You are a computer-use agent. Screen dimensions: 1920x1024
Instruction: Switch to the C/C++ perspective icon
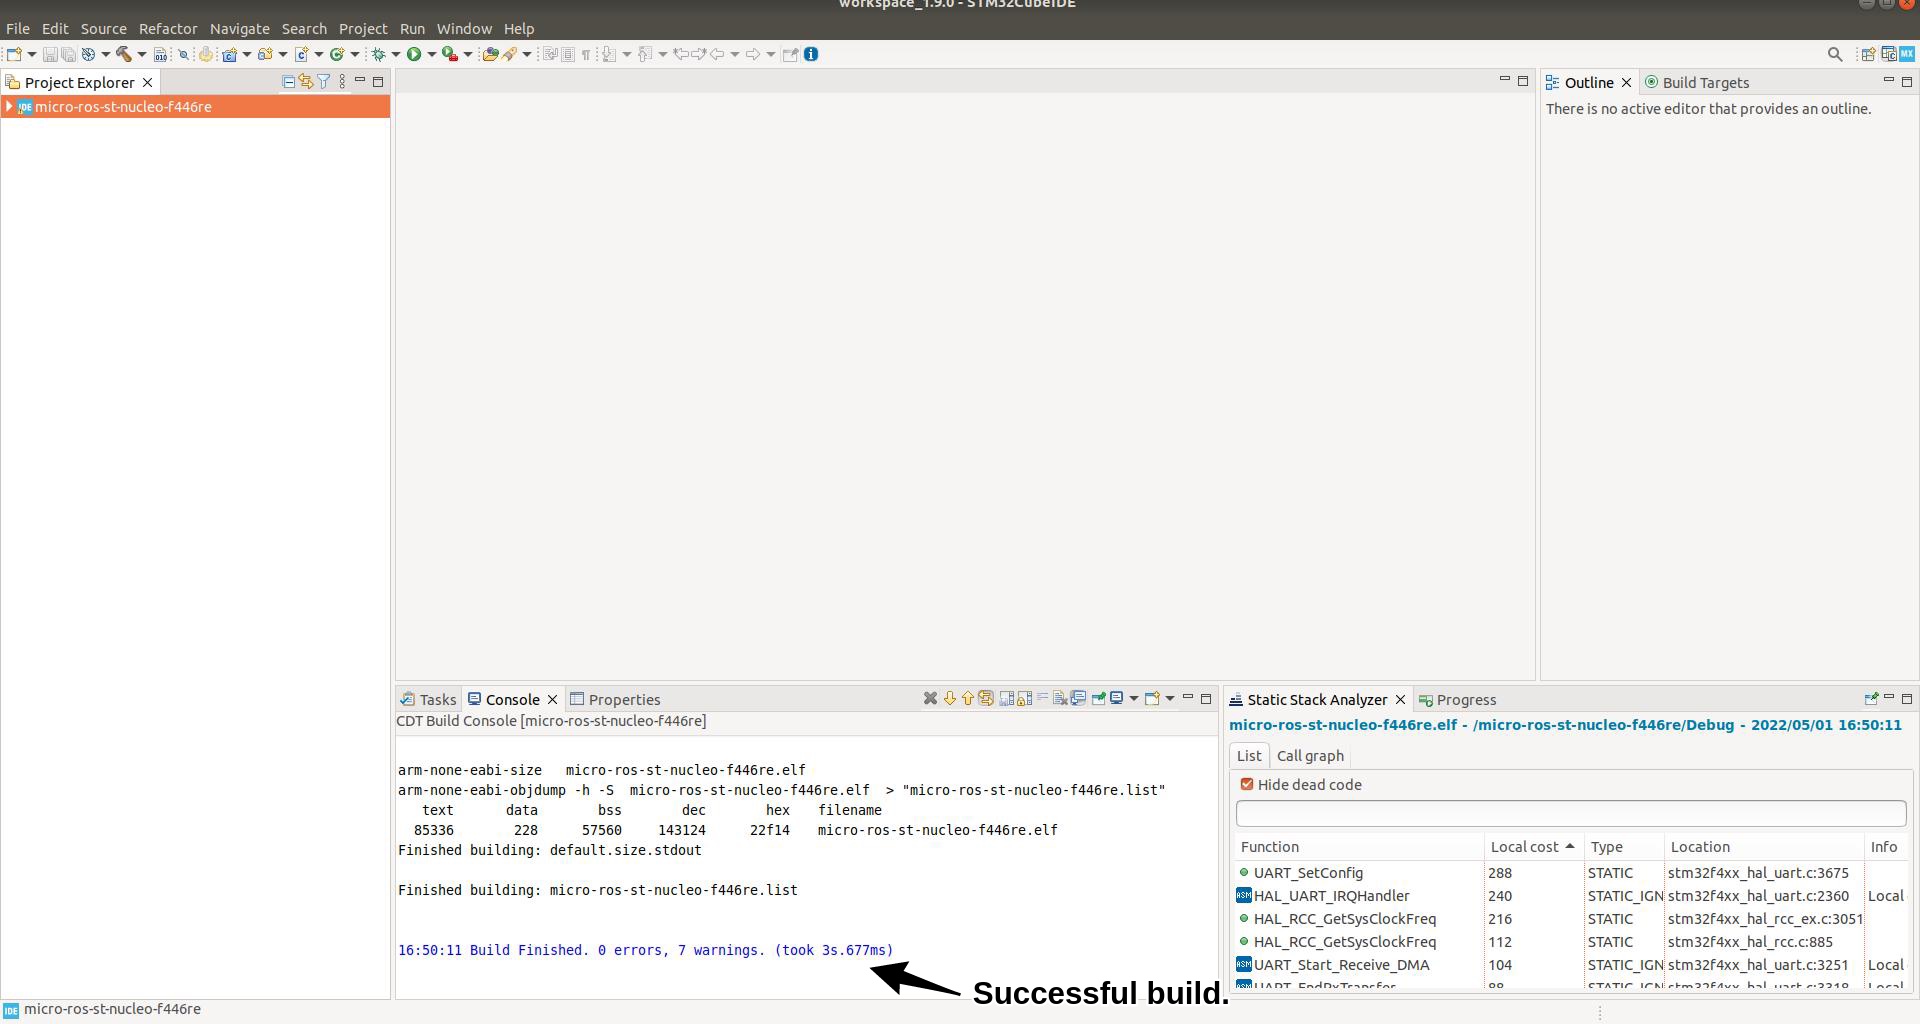click(1888, 54)
